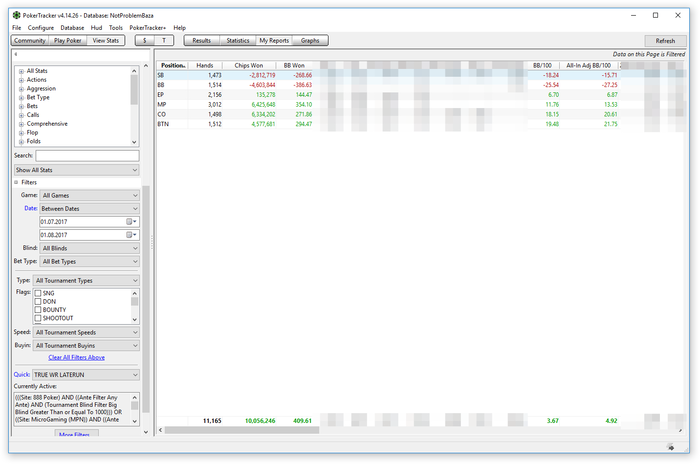Click the horizontal scrollbar under the report table
The height and width of the screenshot is (464, 700).
[x=242, y=430]
